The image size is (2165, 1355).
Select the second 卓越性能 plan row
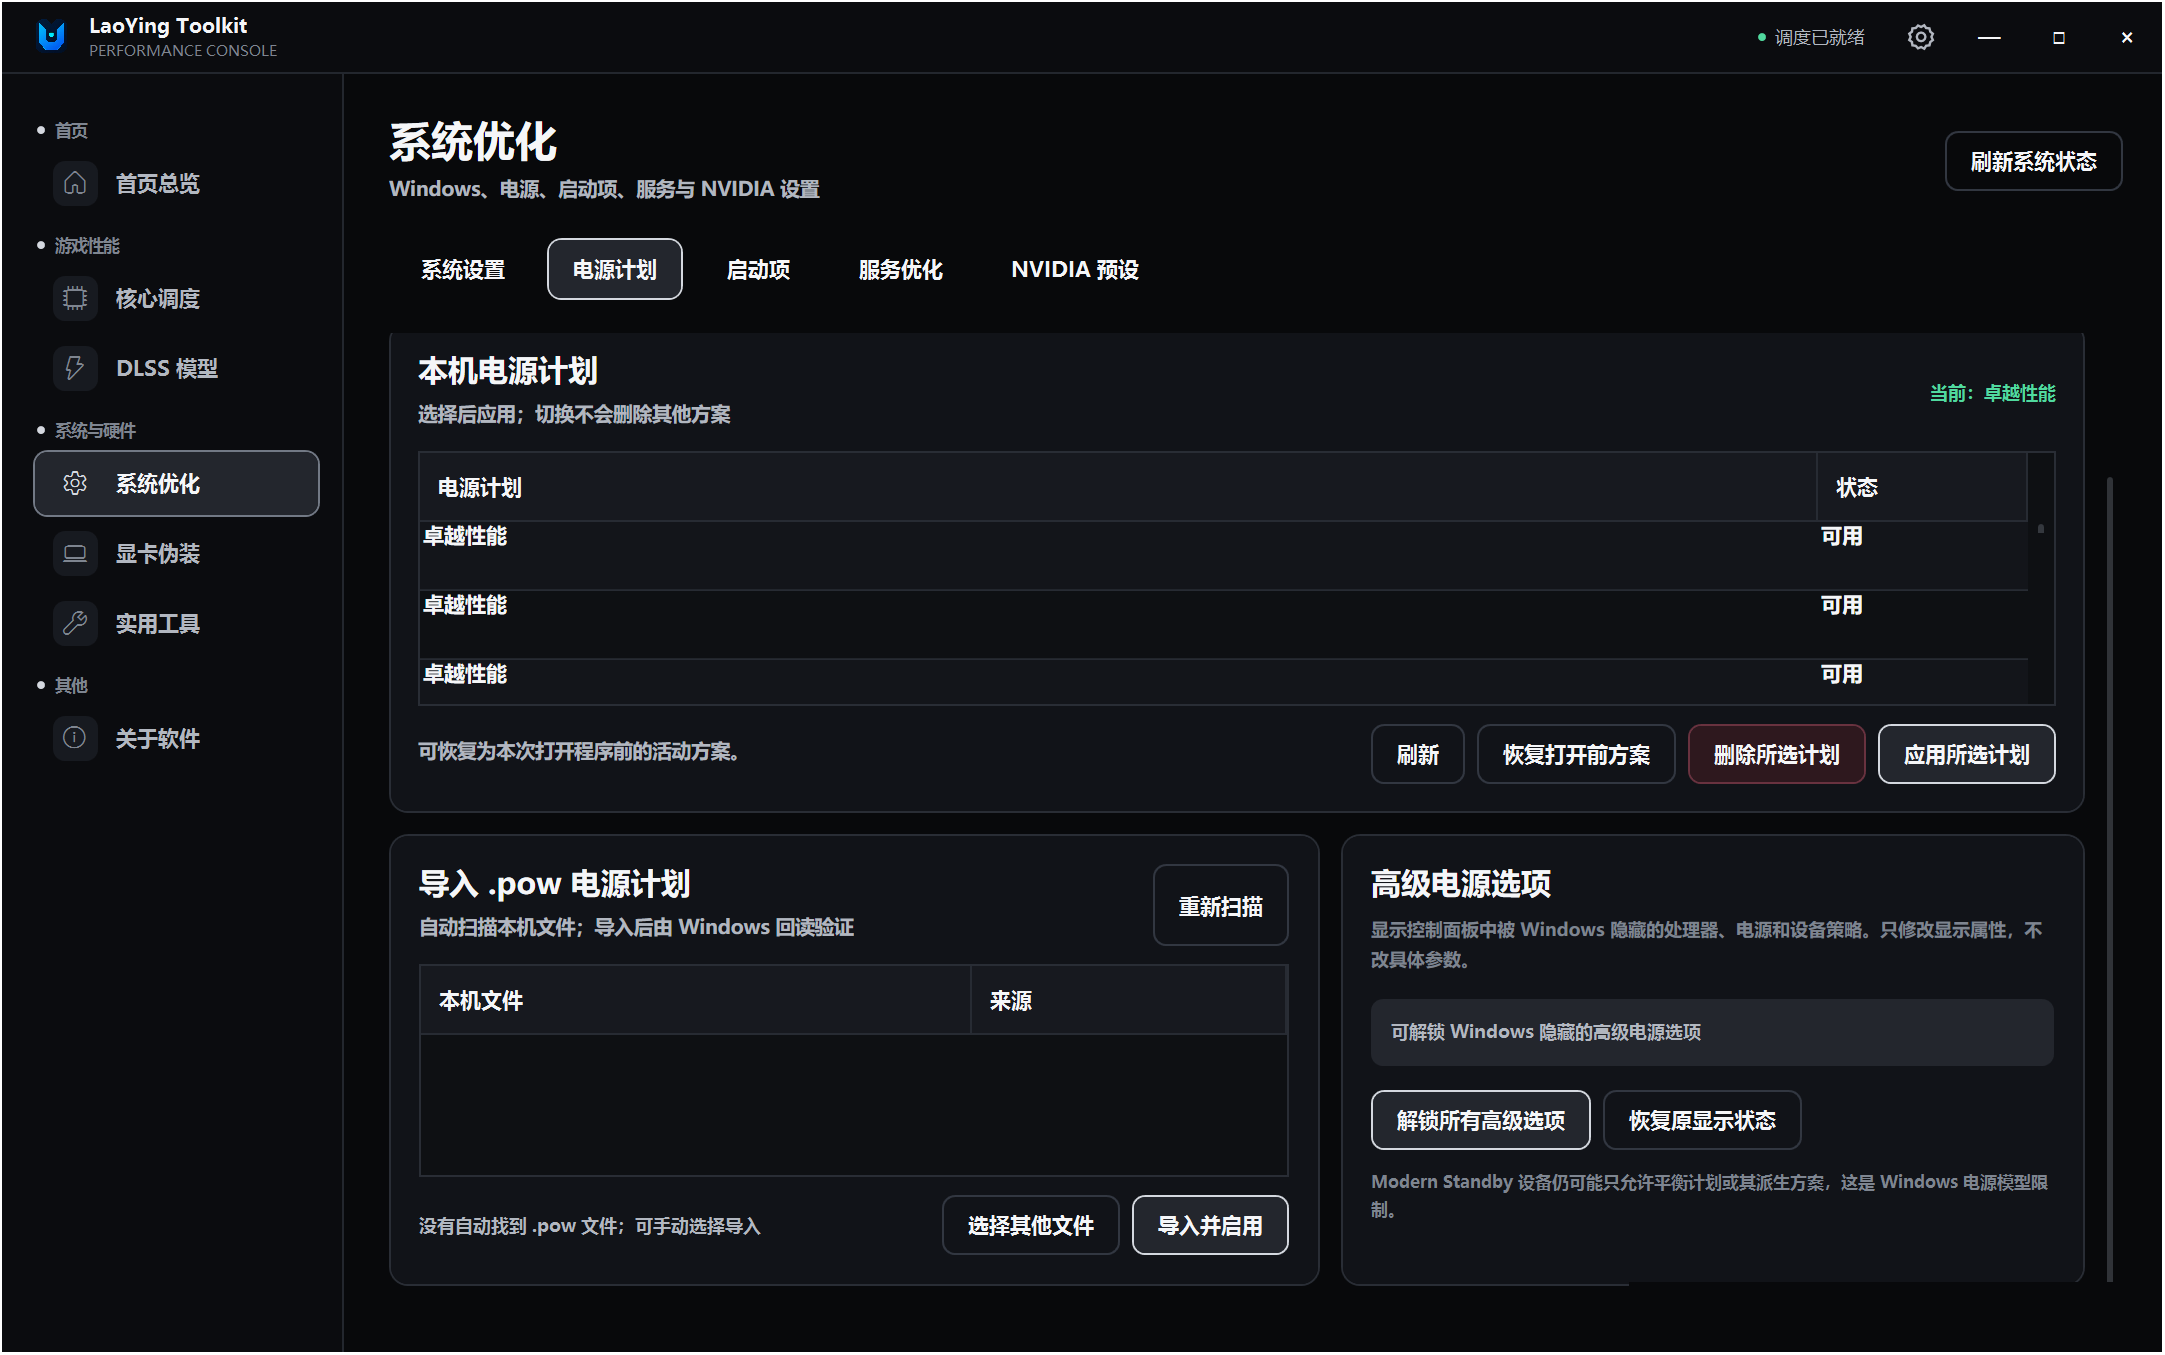[x=1223, y=624]
